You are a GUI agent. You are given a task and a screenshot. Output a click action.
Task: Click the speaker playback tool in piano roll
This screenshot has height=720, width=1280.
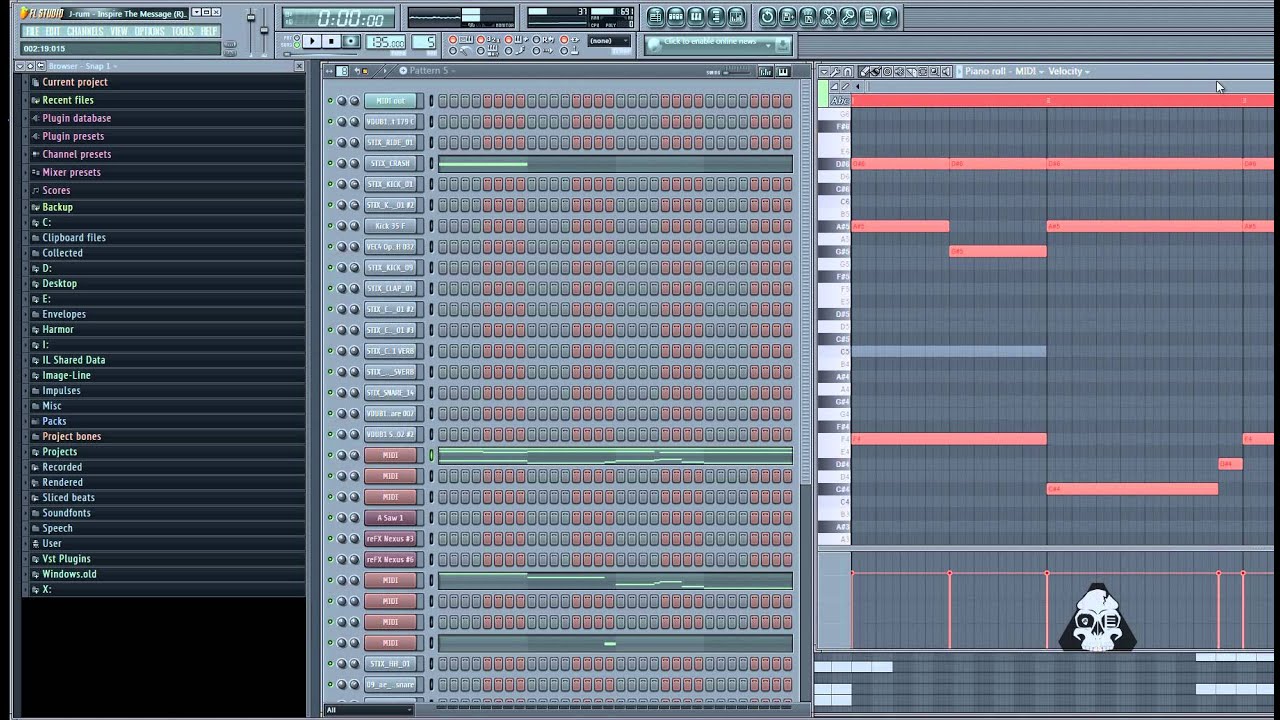pyautogui.click(x=946, y=71)
